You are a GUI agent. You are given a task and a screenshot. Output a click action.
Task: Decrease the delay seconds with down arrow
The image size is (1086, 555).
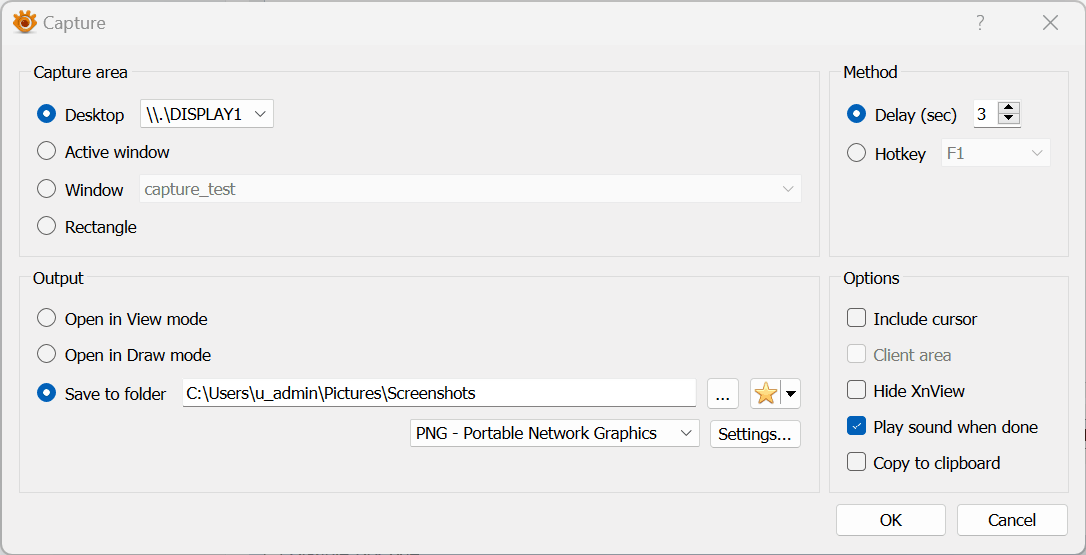click(x=1010, y=120)
